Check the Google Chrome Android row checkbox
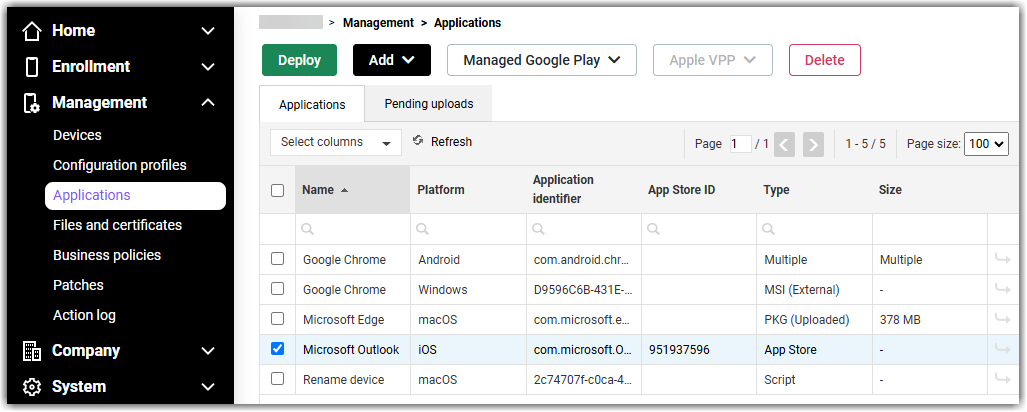The image size is (1027, 412). point(278,259)
